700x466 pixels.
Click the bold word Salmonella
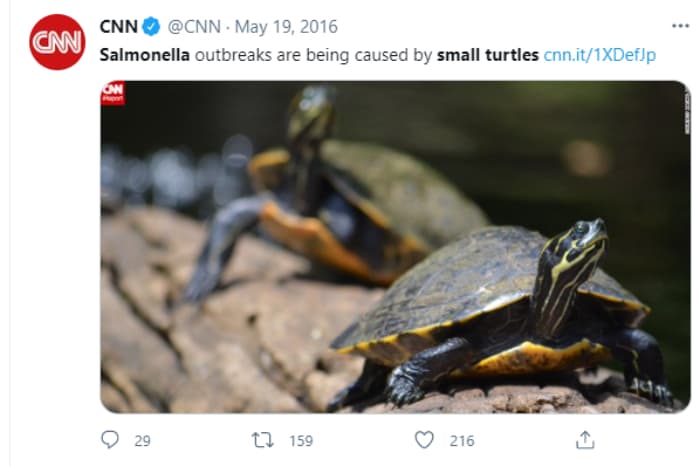coord(144,54)
